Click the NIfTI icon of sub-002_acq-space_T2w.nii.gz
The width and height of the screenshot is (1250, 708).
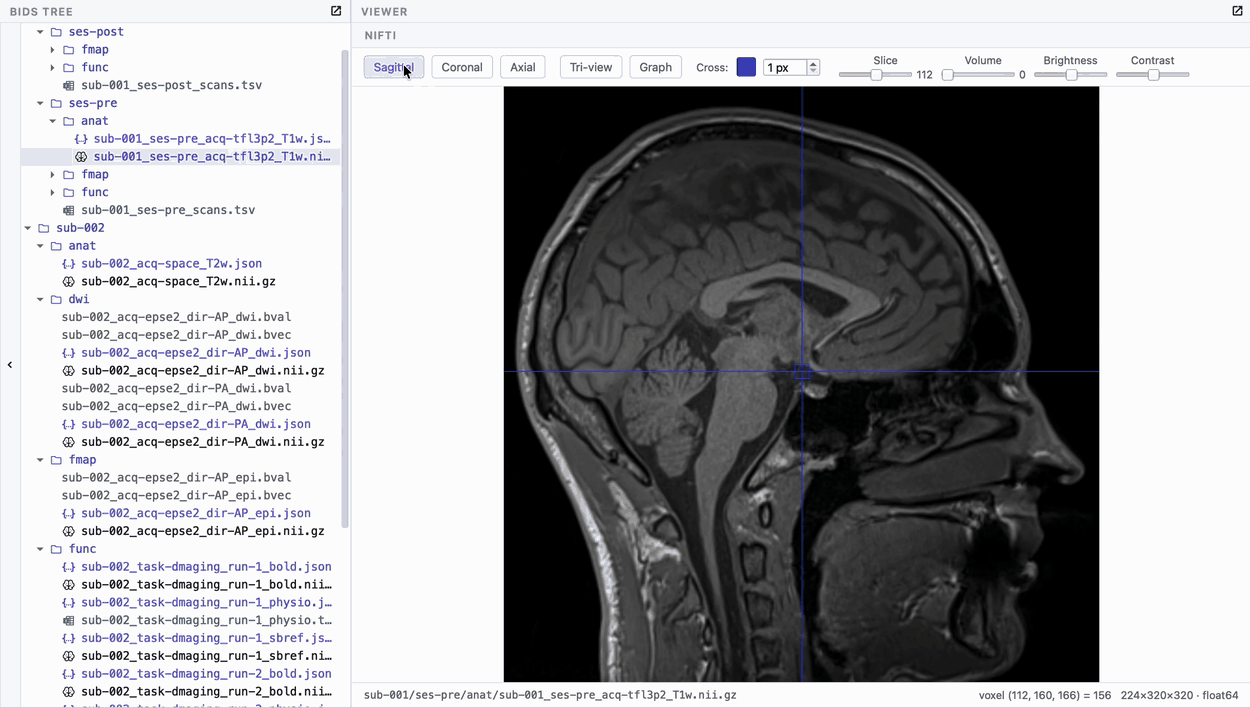(x=69, y=282)
